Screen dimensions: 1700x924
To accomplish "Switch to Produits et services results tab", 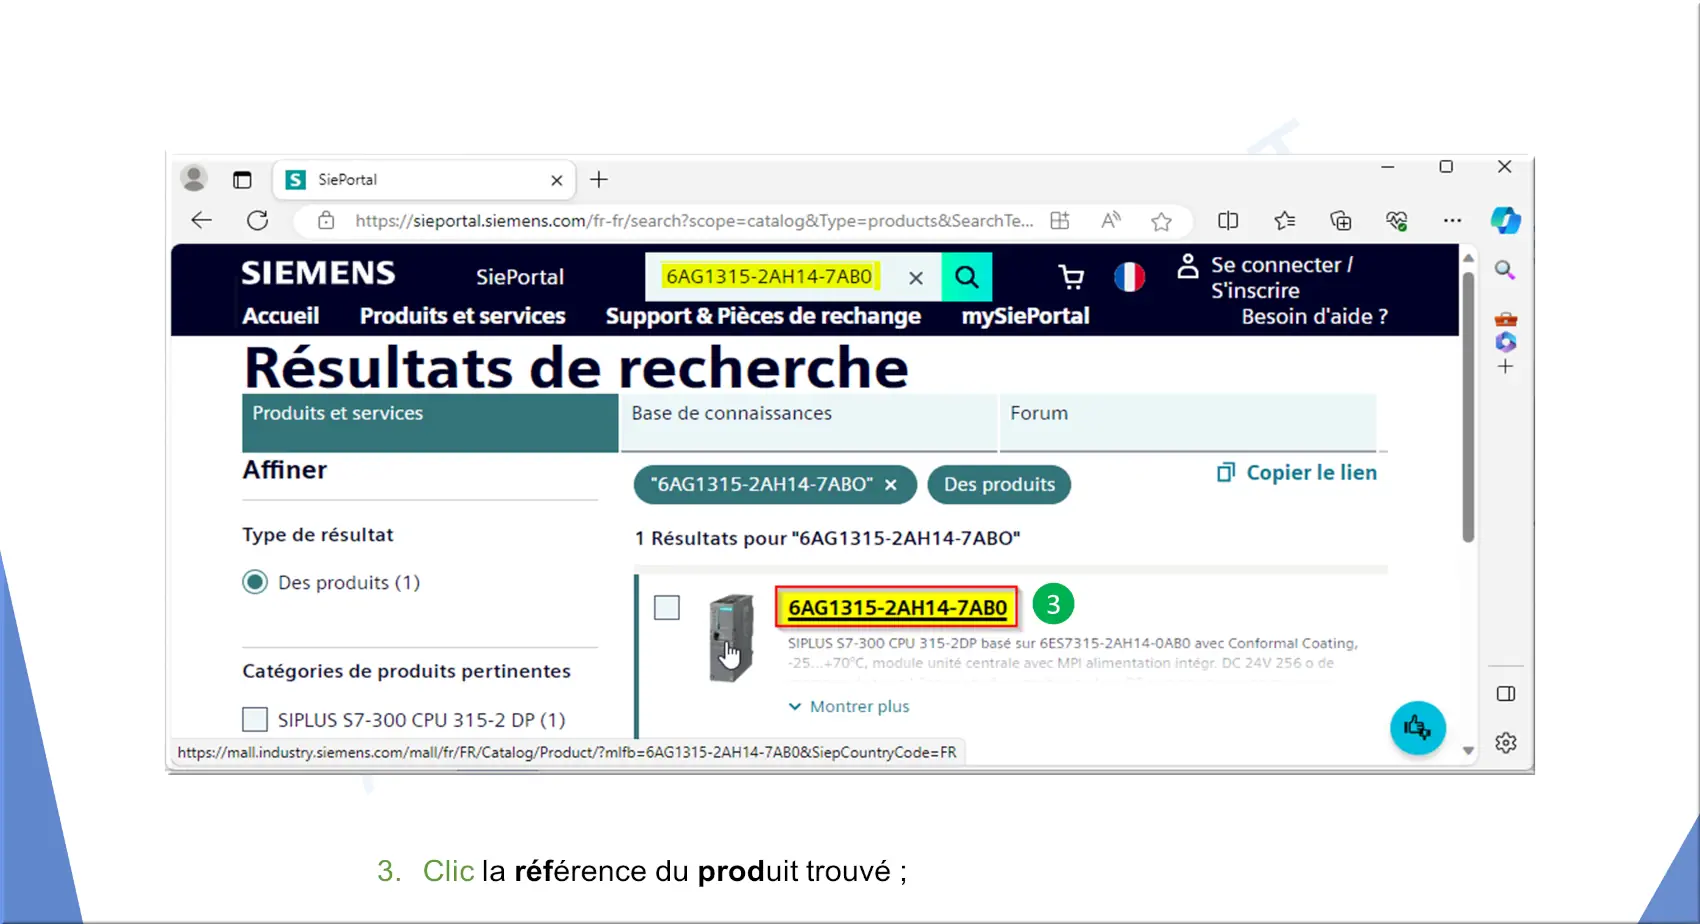I will coord(430,423).
